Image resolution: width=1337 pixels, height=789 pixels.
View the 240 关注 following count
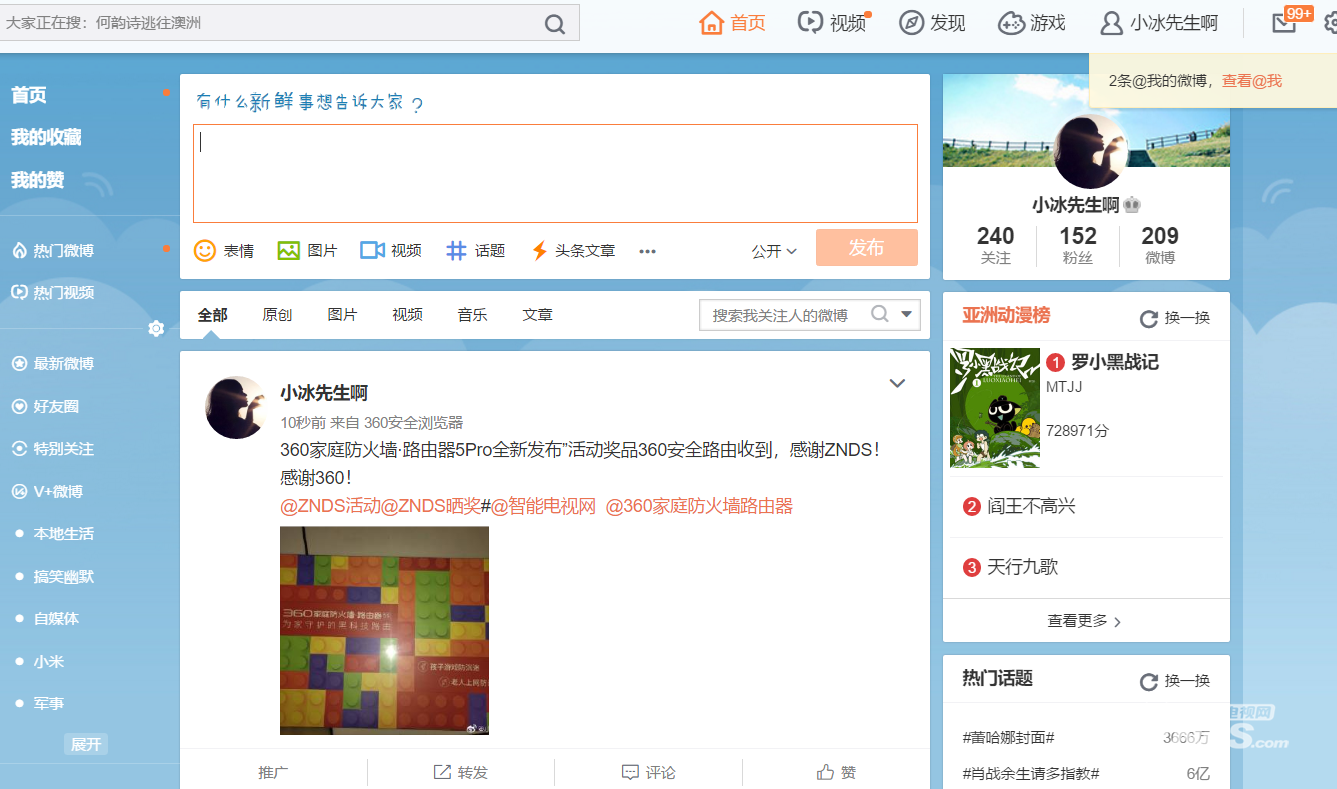(995, 245)
